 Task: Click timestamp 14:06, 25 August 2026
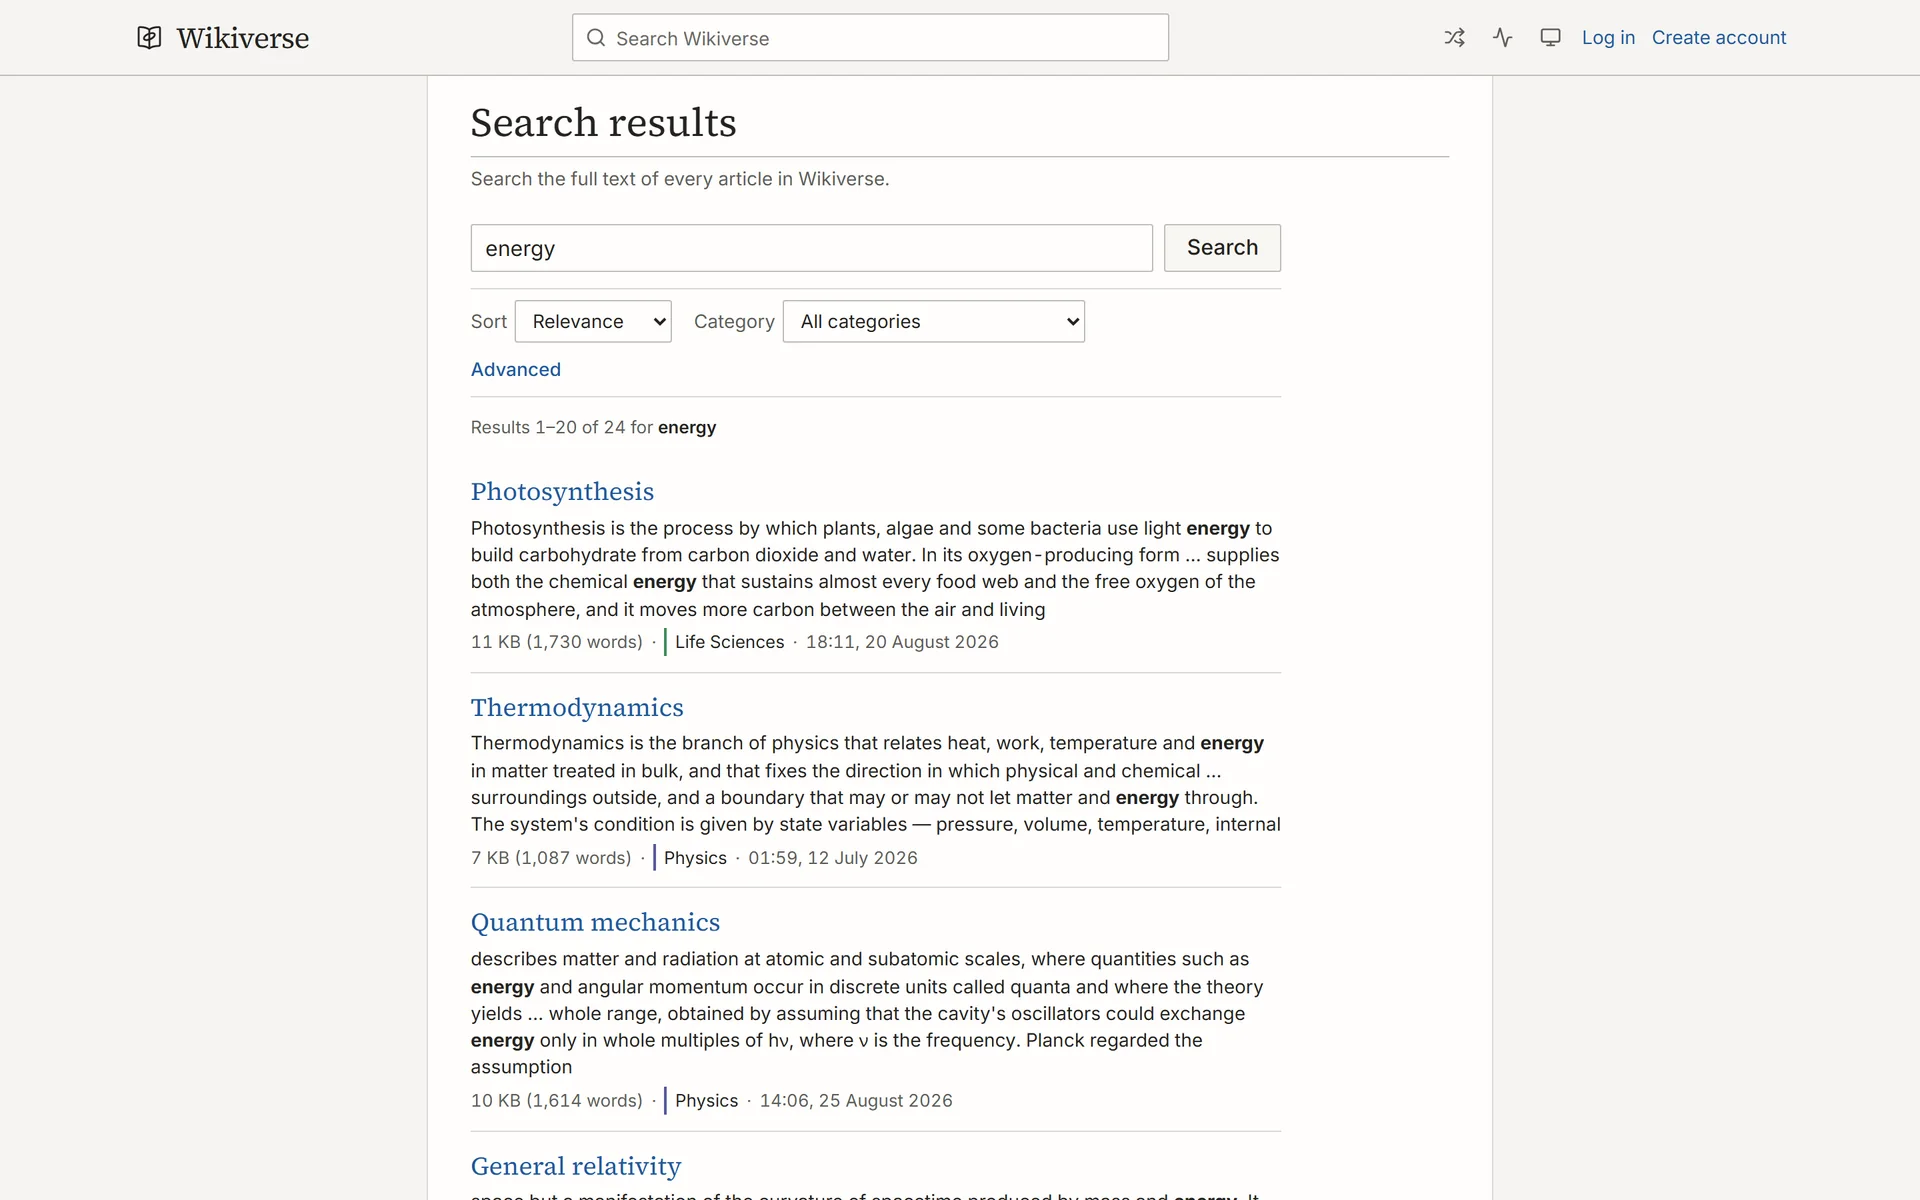(856, 1101)
